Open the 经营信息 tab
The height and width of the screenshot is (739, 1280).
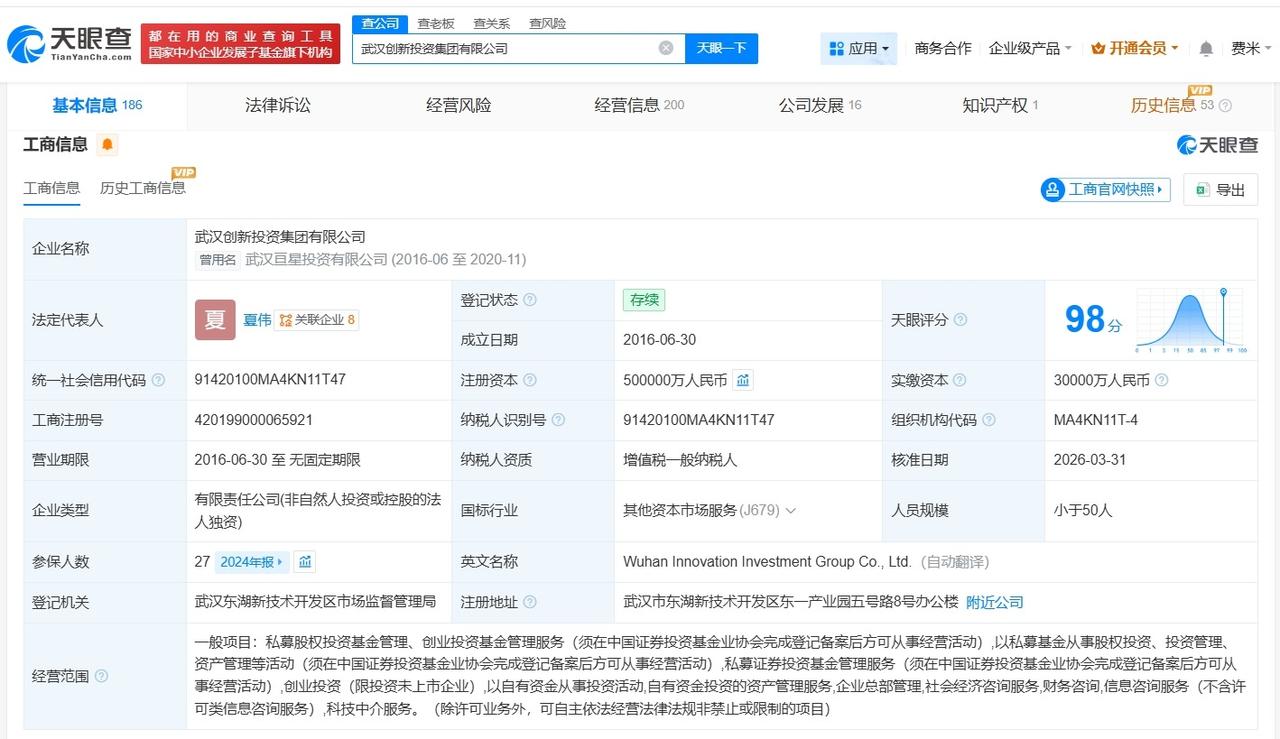pos(639,105)
